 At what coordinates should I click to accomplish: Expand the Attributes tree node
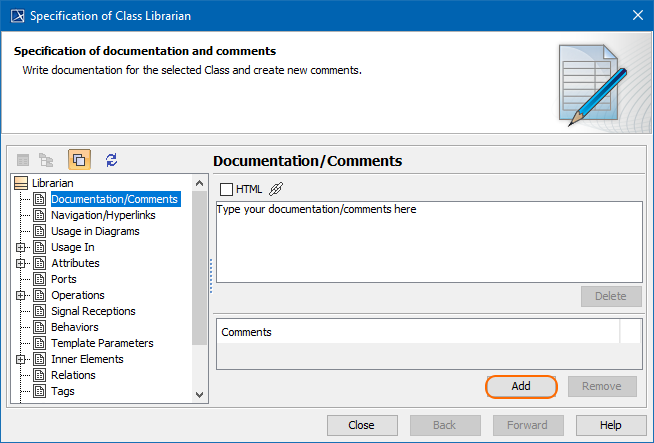point(21,263)
